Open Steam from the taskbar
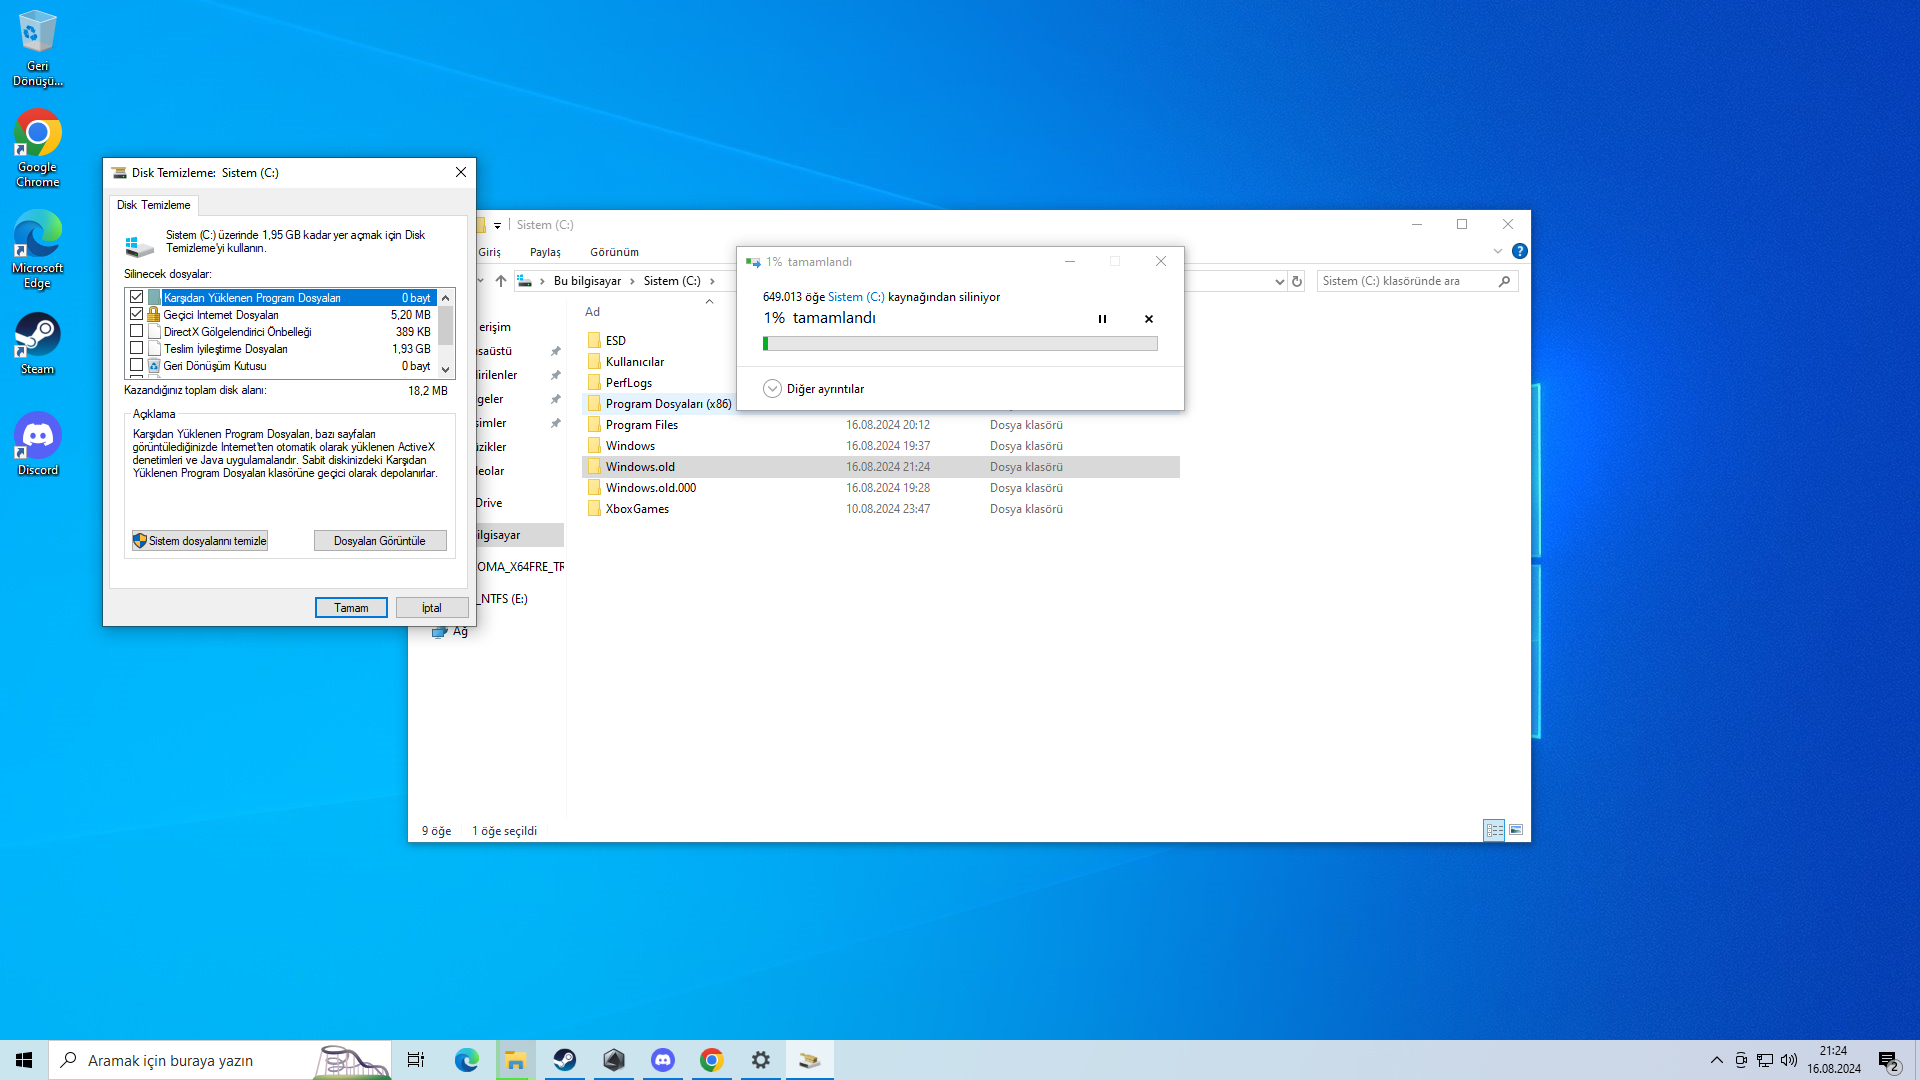The image size is (1920, 1080). click(x=565, y=1060)
